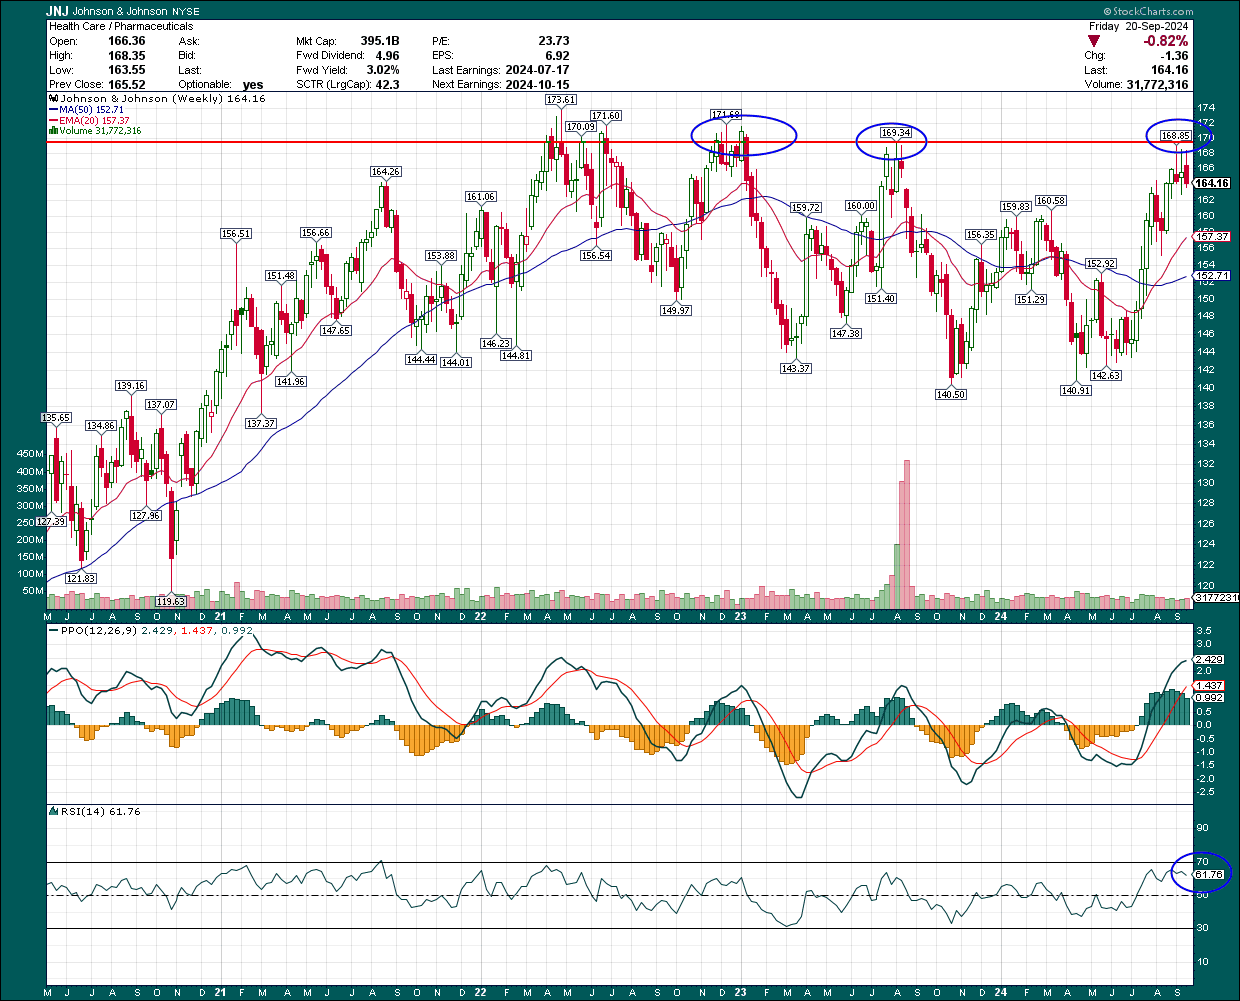Click the 139.16 price label
This screenshot has height=1001, width=1240.
coord(131,386)
